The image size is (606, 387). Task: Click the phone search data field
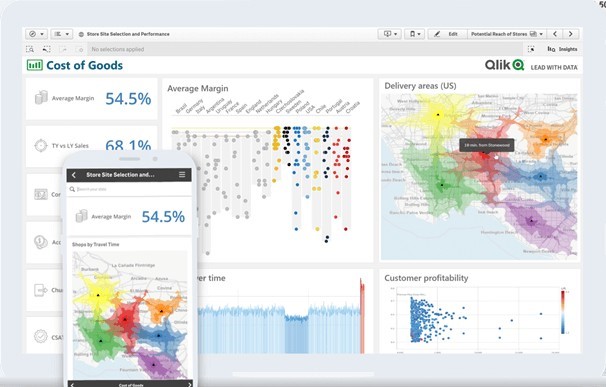click(129, 189)
